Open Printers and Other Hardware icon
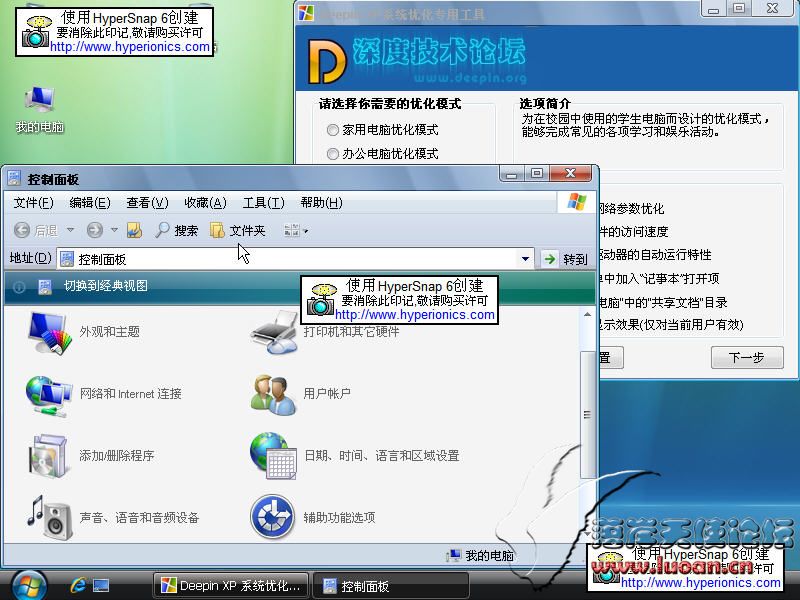 click(x=274, y=333)
